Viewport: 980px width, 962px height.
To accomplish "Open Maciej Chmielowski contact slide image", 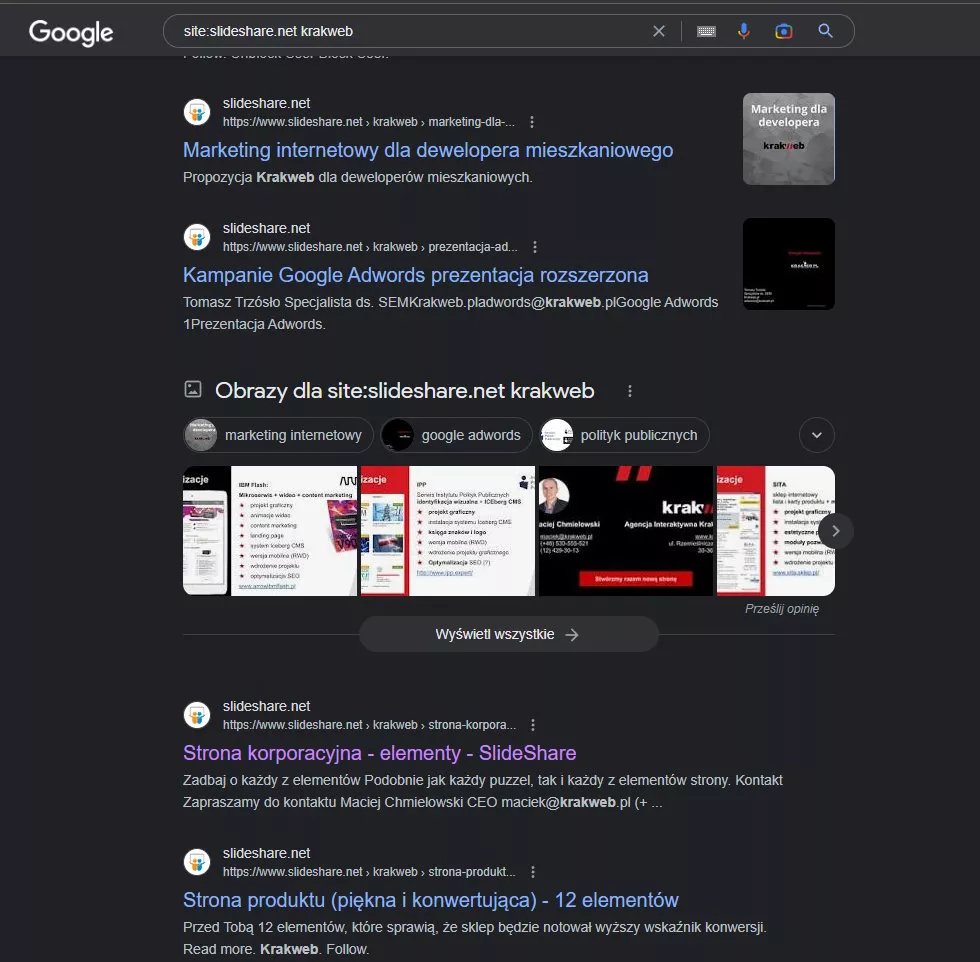I will tap(626, 531).
